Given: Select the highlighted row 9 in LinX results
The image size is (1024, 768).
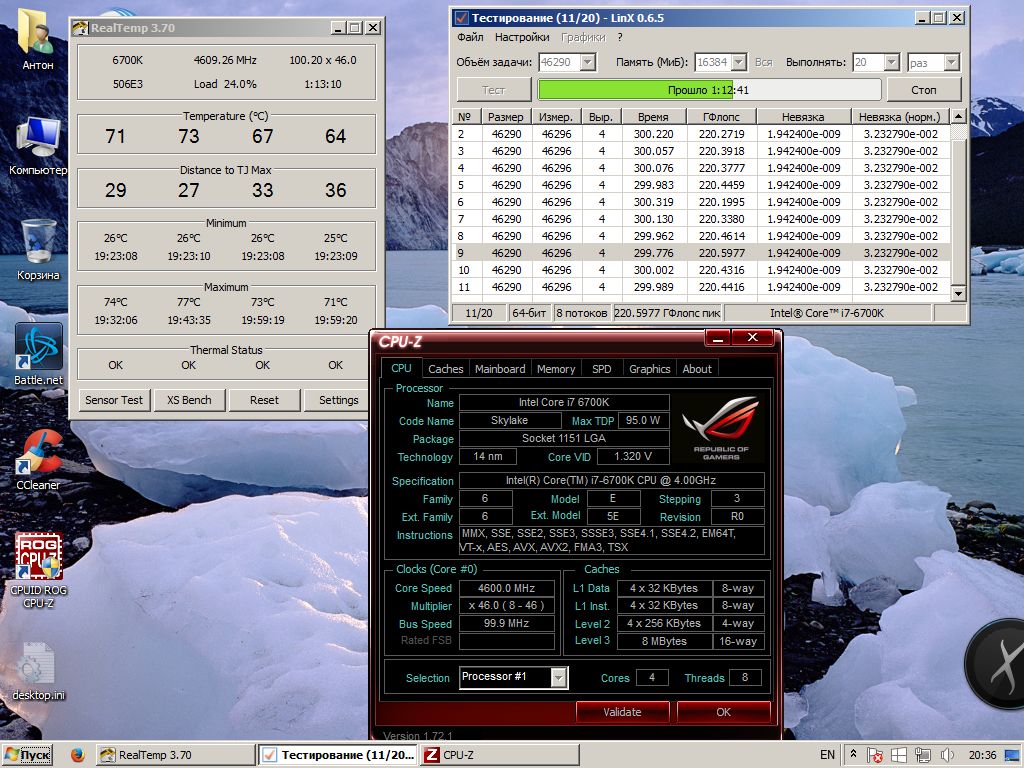Looking at the screenshot, I should coord(701,253).
